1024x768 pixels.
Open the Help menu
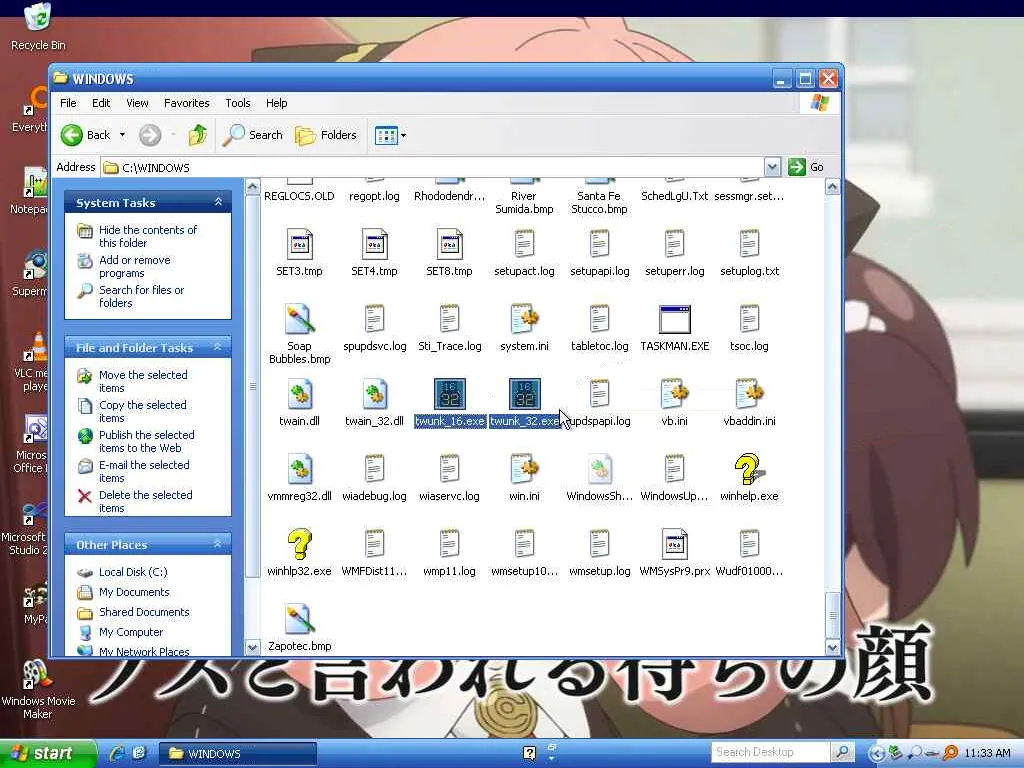click(x=276, y=103)
